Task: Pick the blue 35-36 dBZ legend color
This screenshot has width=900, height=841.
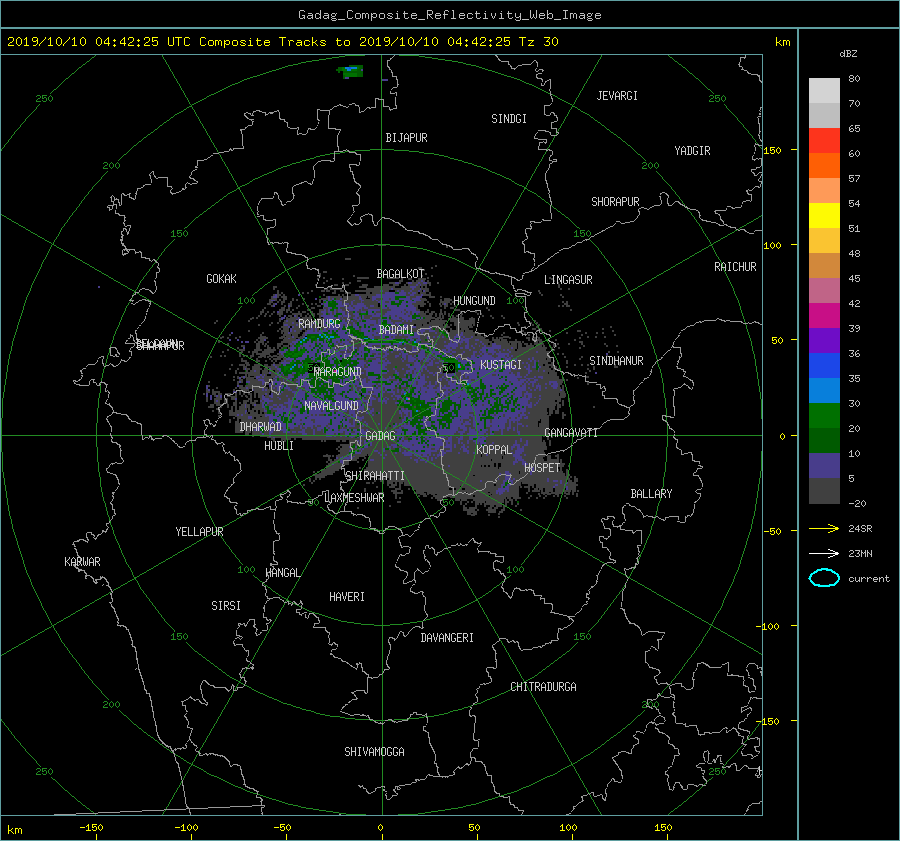Action: (x=824, y=366)
